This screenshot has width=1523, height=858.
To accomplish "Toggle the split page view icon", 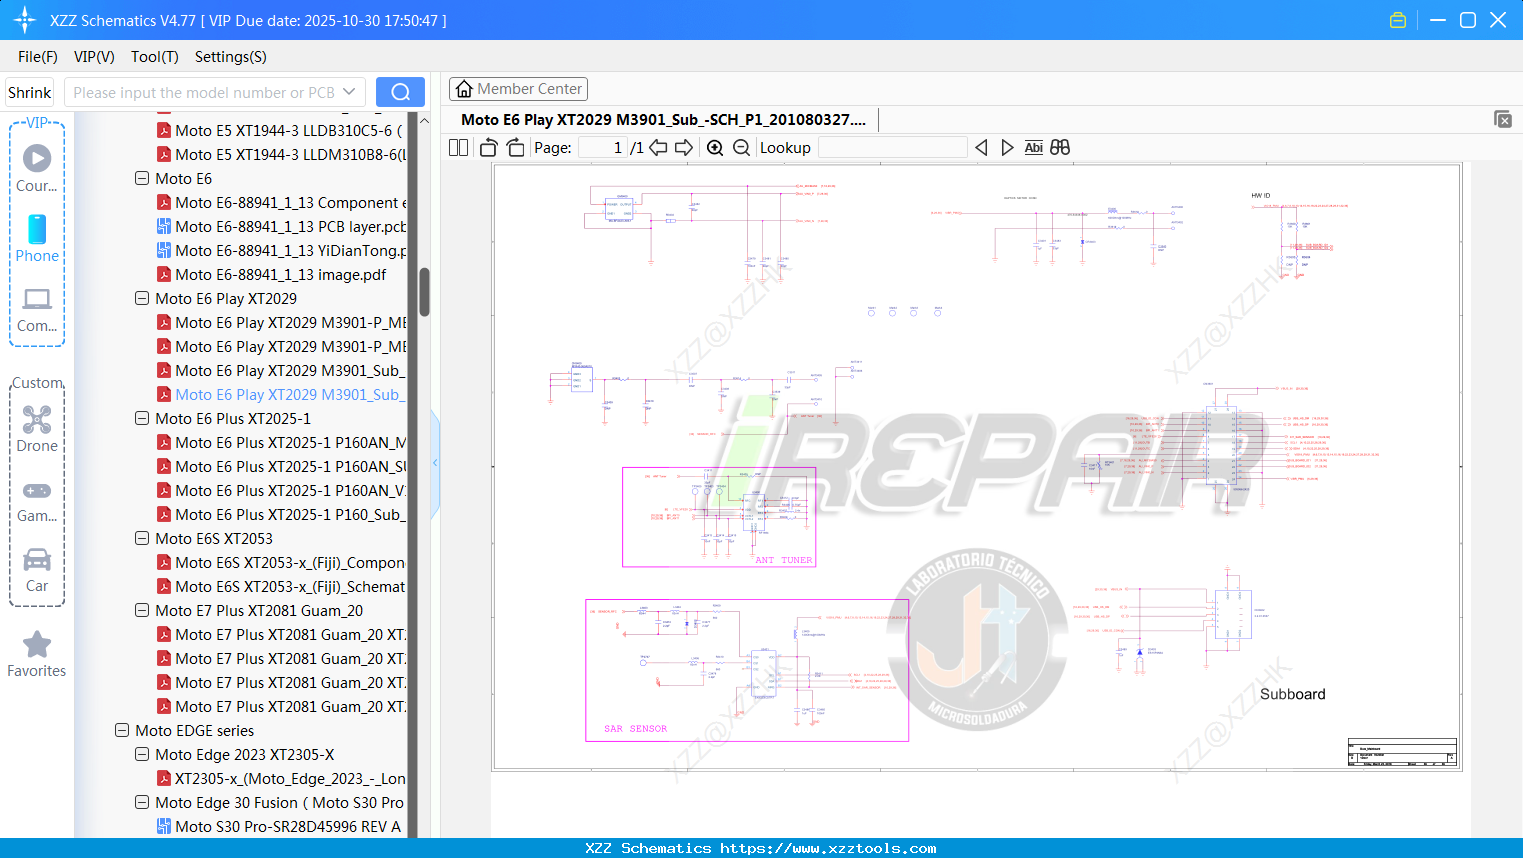I will pos(459,147).
